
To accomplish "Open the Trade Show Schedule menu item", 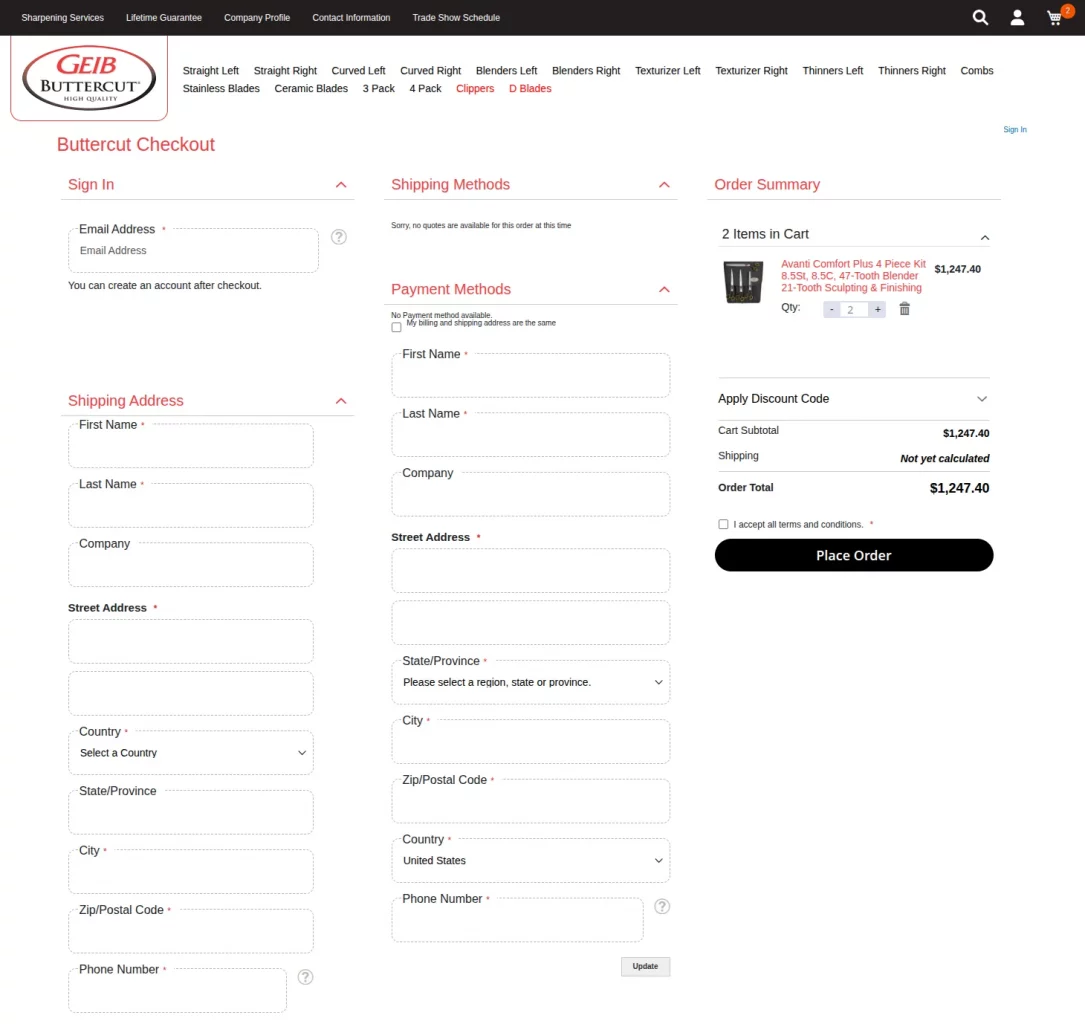I will (x=456, y=17).
